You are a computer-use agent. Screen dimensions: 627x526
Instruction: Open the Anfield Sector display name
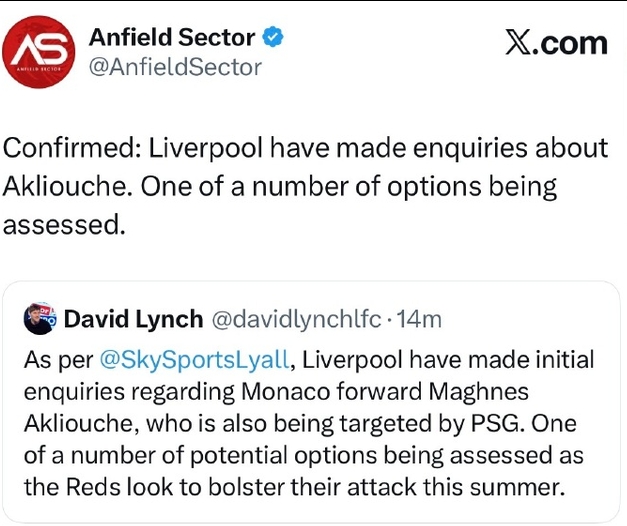[x=172, y=37]
